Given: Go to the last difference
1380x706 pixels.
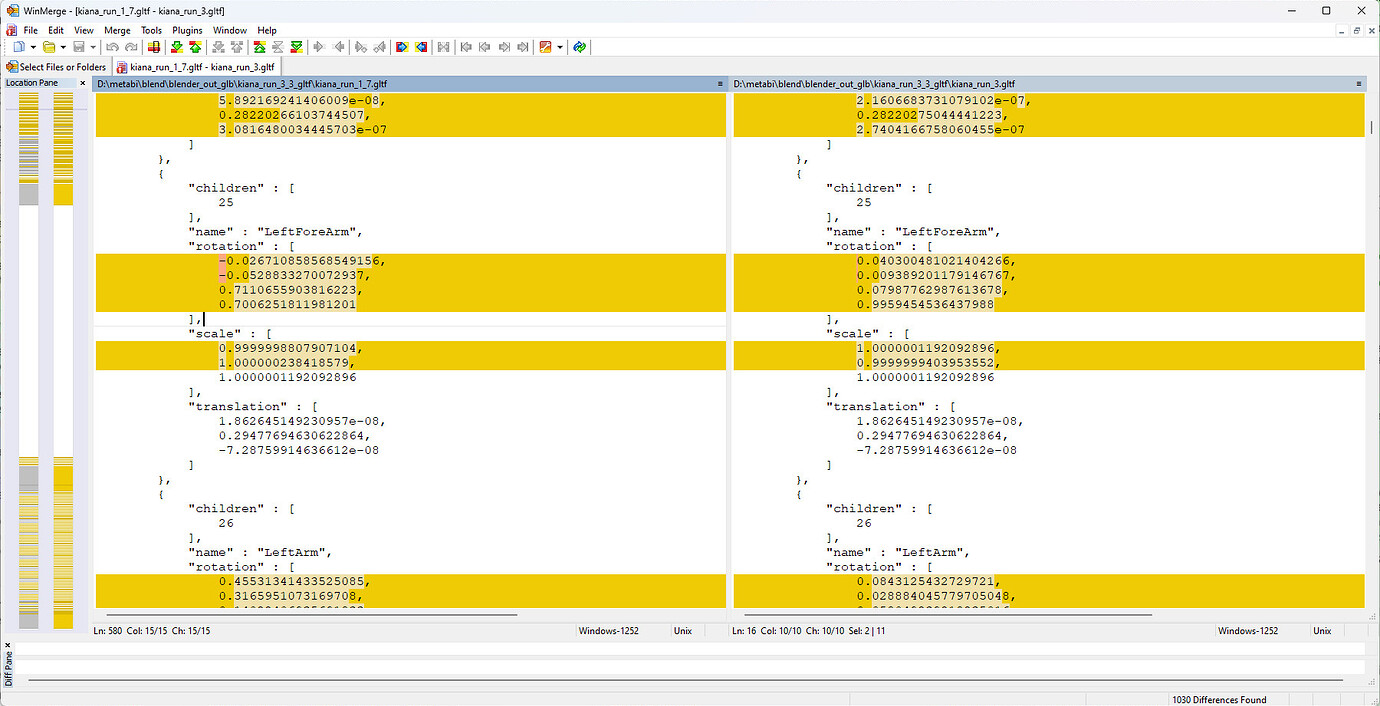Looking at the screenshot, I should 297,47.
